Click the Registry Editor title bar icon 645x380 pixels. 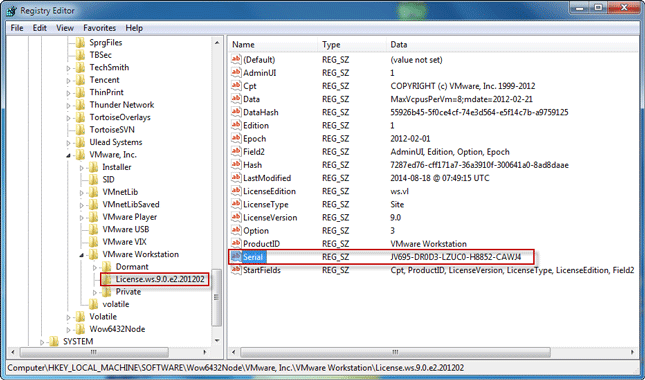click(x=12, y=10)
